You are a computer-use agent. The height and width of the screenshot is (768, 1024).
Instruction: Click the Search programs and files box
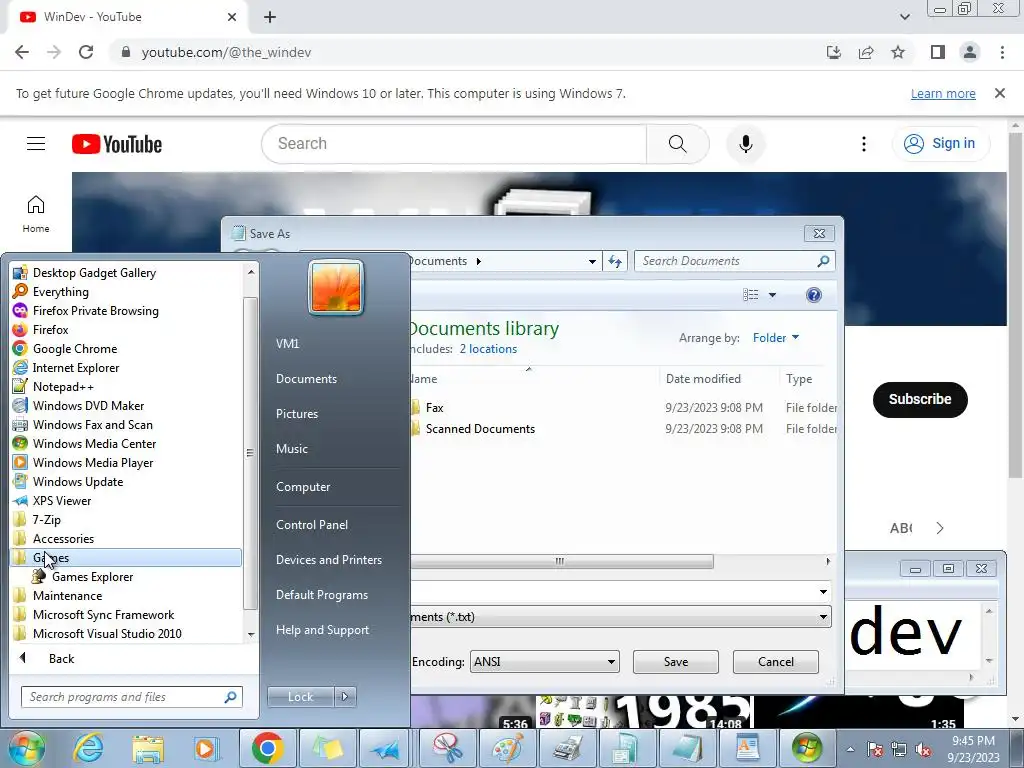click(131, 697)
